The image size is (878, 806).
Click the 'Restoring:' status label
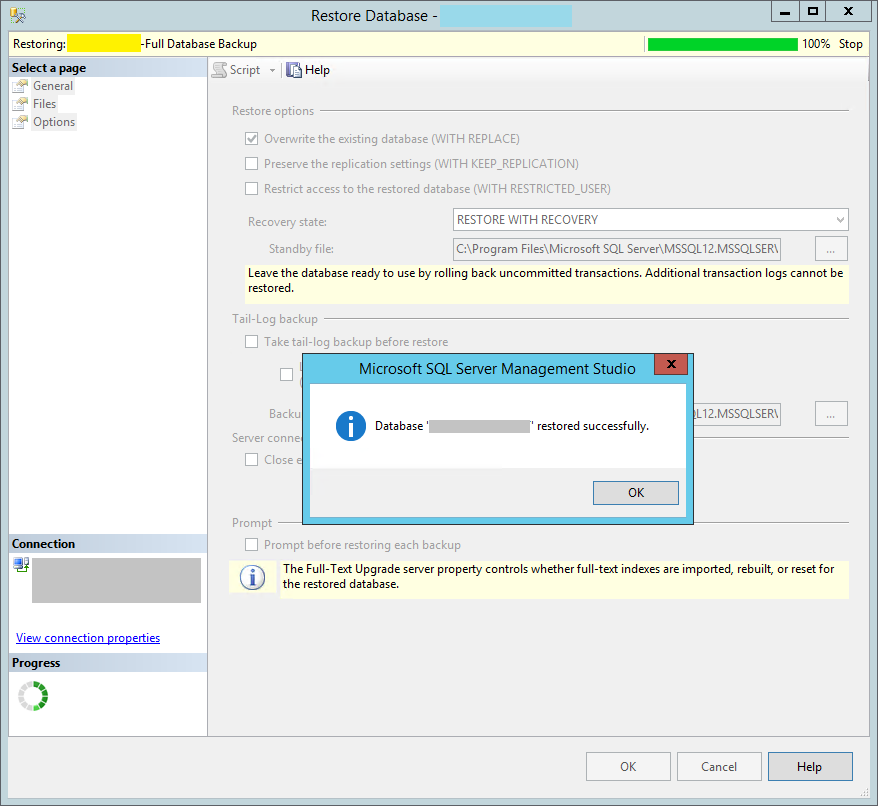click(x=39, y=44)
